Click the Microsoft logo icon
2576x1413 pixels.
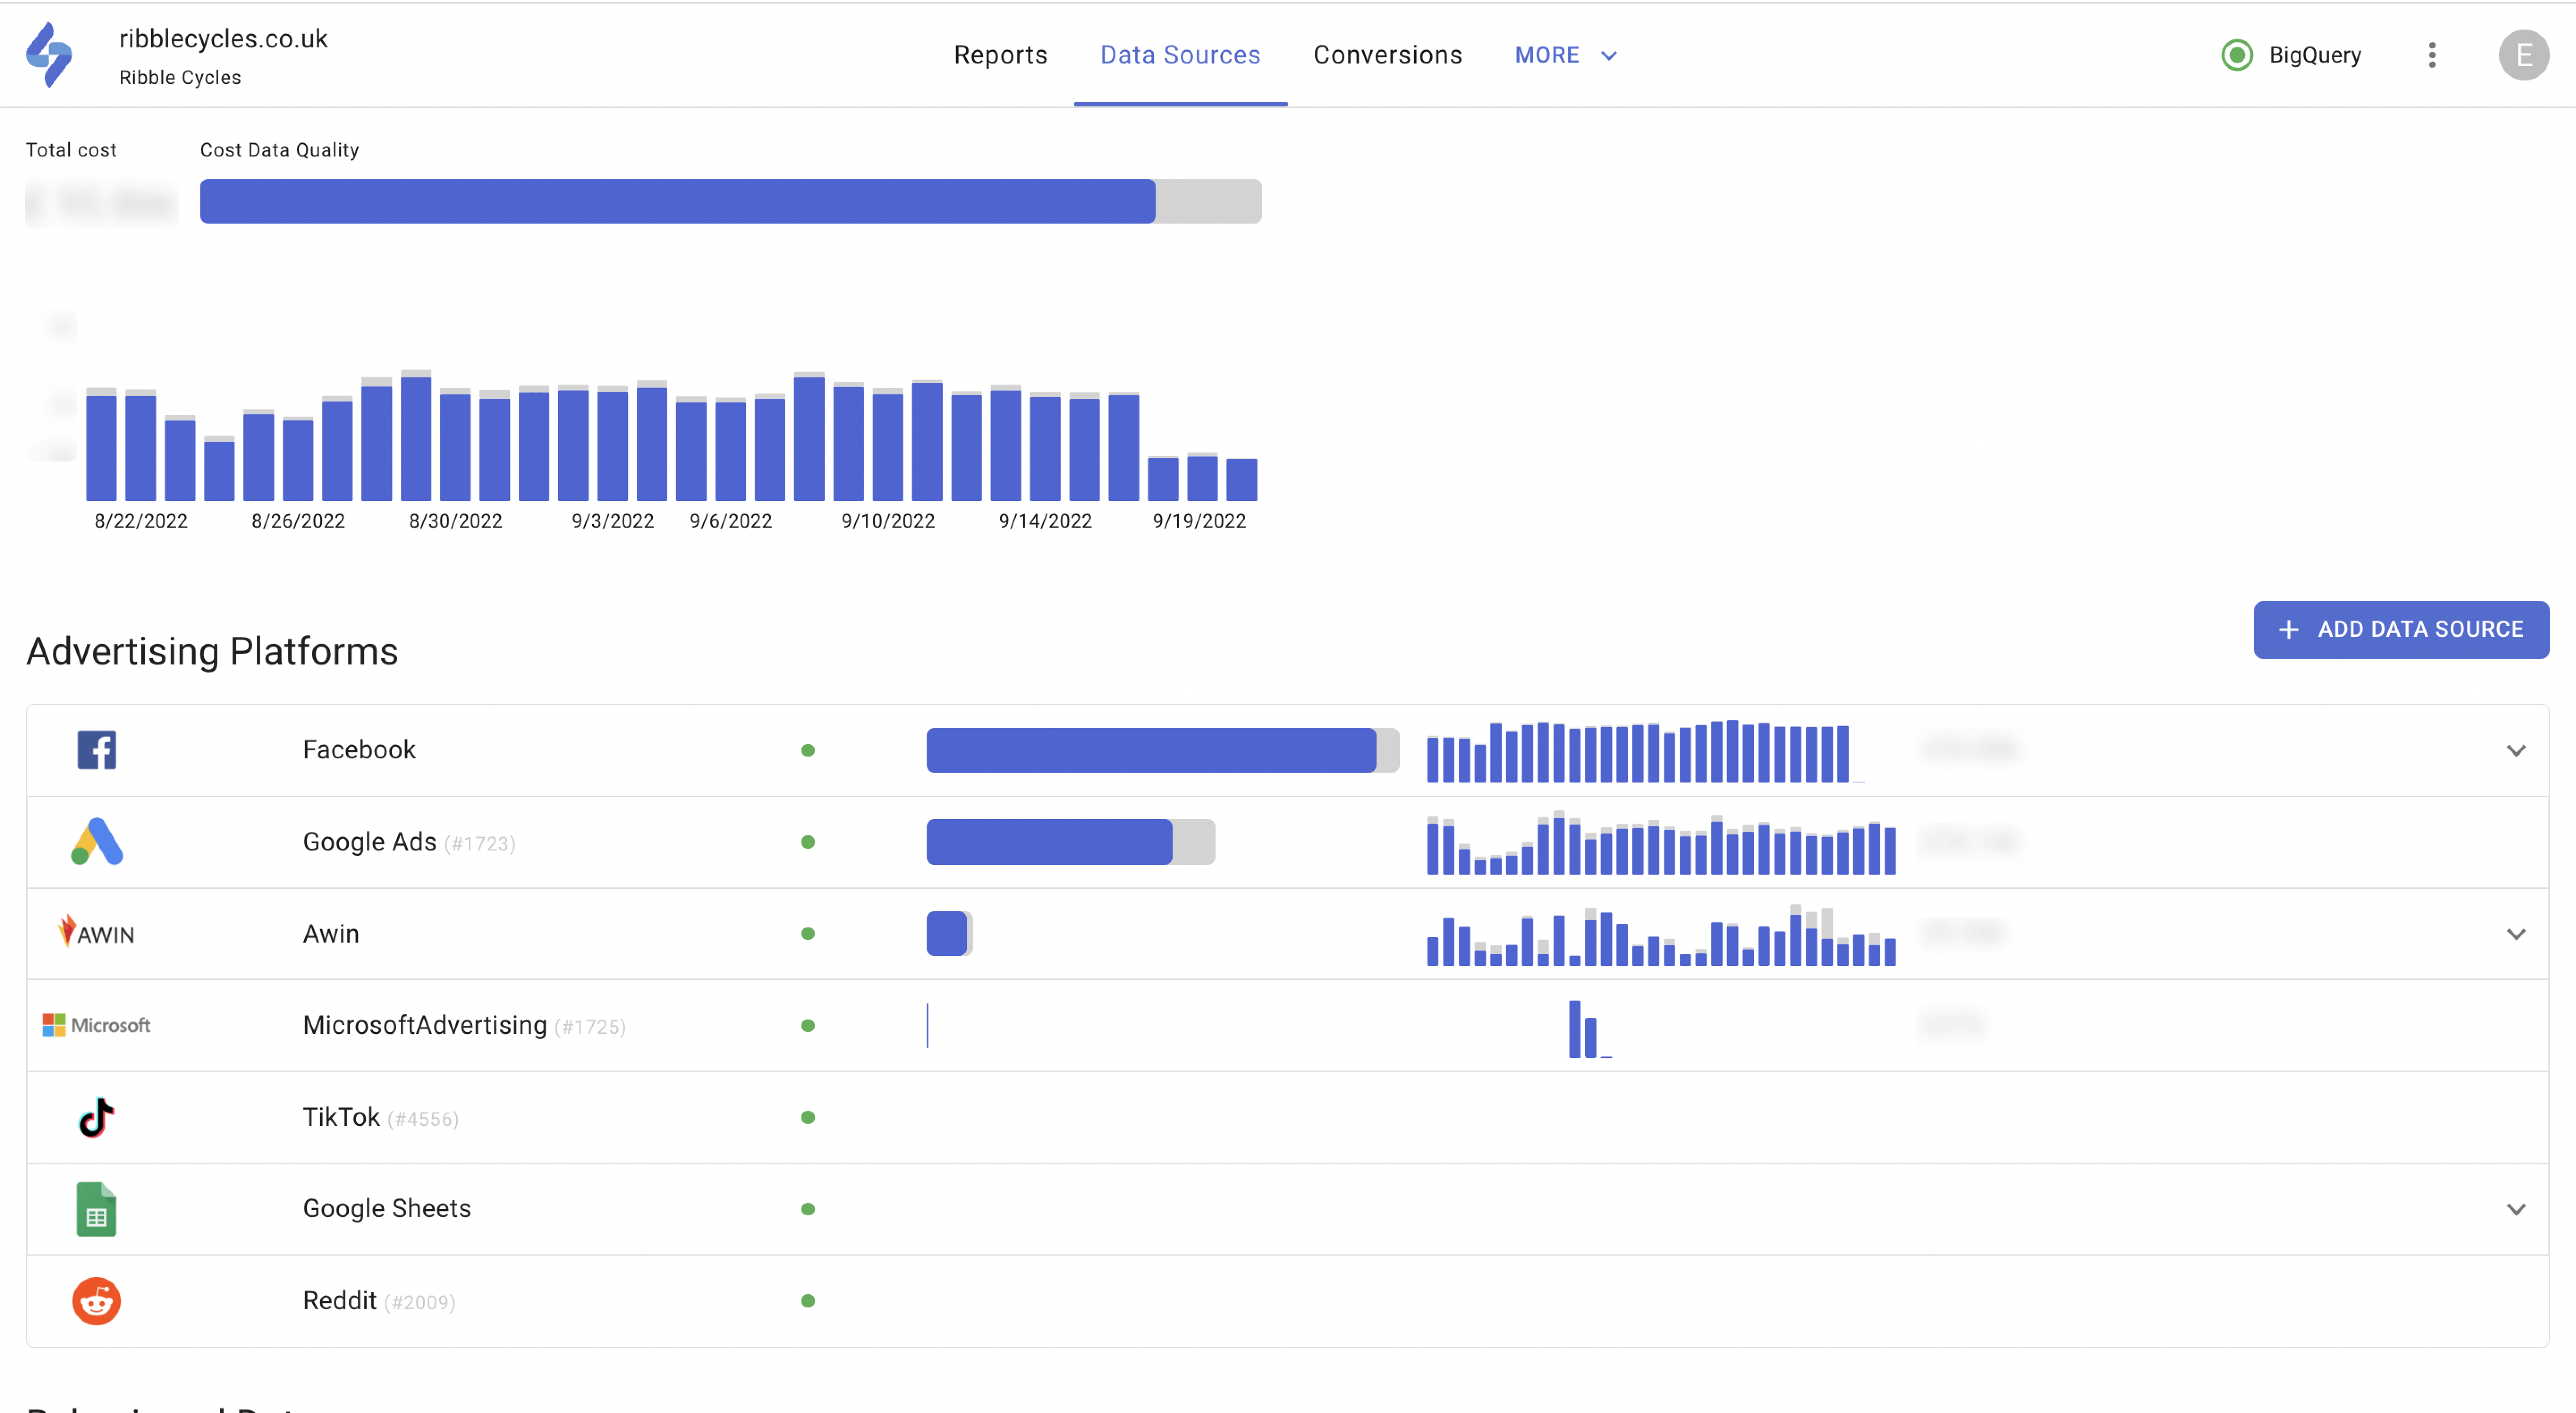tap(96, 1025)
